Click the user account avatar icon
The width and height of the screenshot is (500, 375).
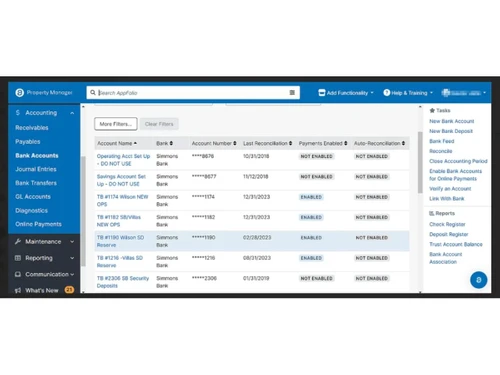446,93
